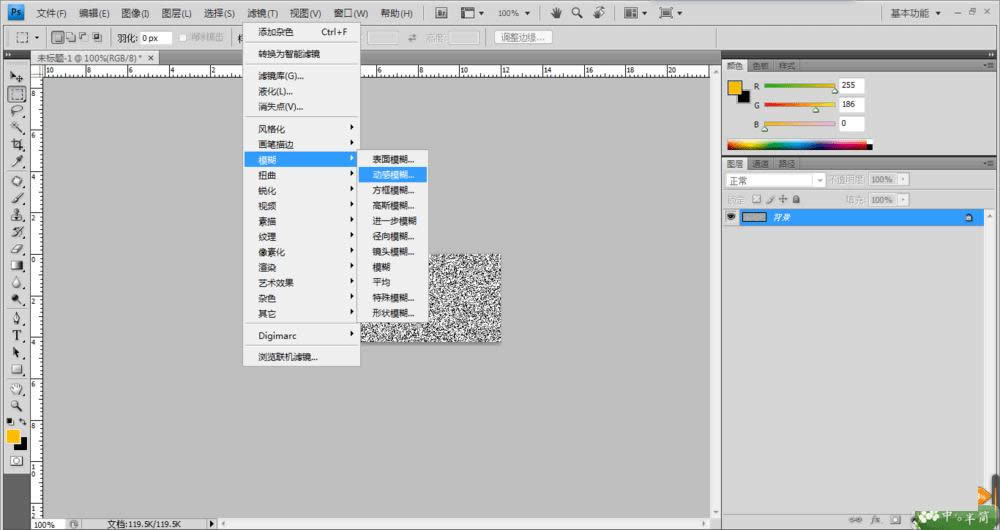Choose the Crop tool

(x=17, y=145)
